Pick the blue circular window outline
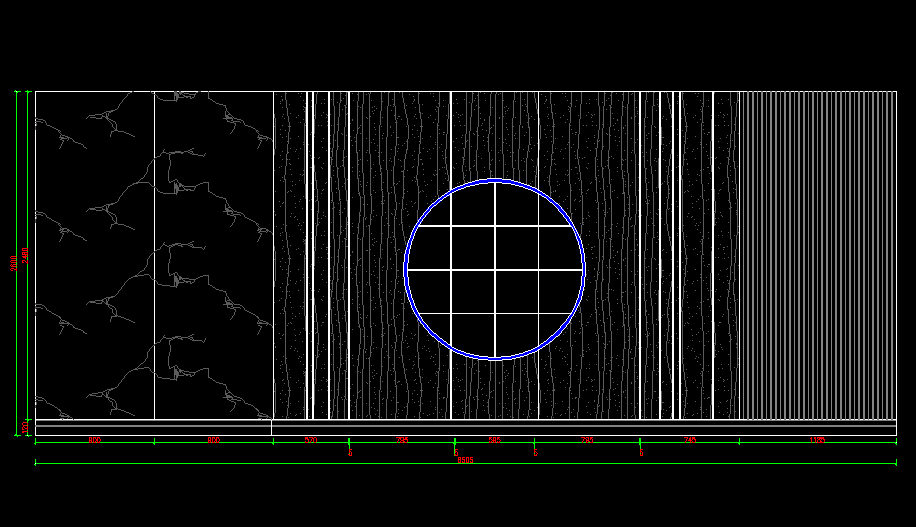This screenshot has height=527, width=916. pos(494,269)
